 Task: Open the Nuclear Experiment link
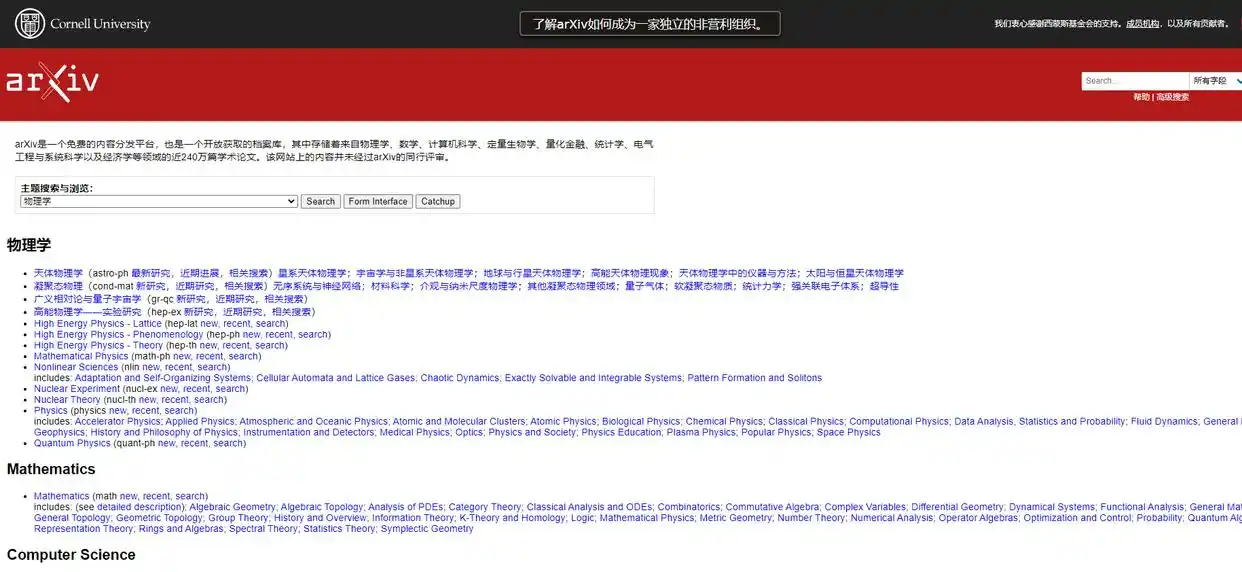[77, 389]
